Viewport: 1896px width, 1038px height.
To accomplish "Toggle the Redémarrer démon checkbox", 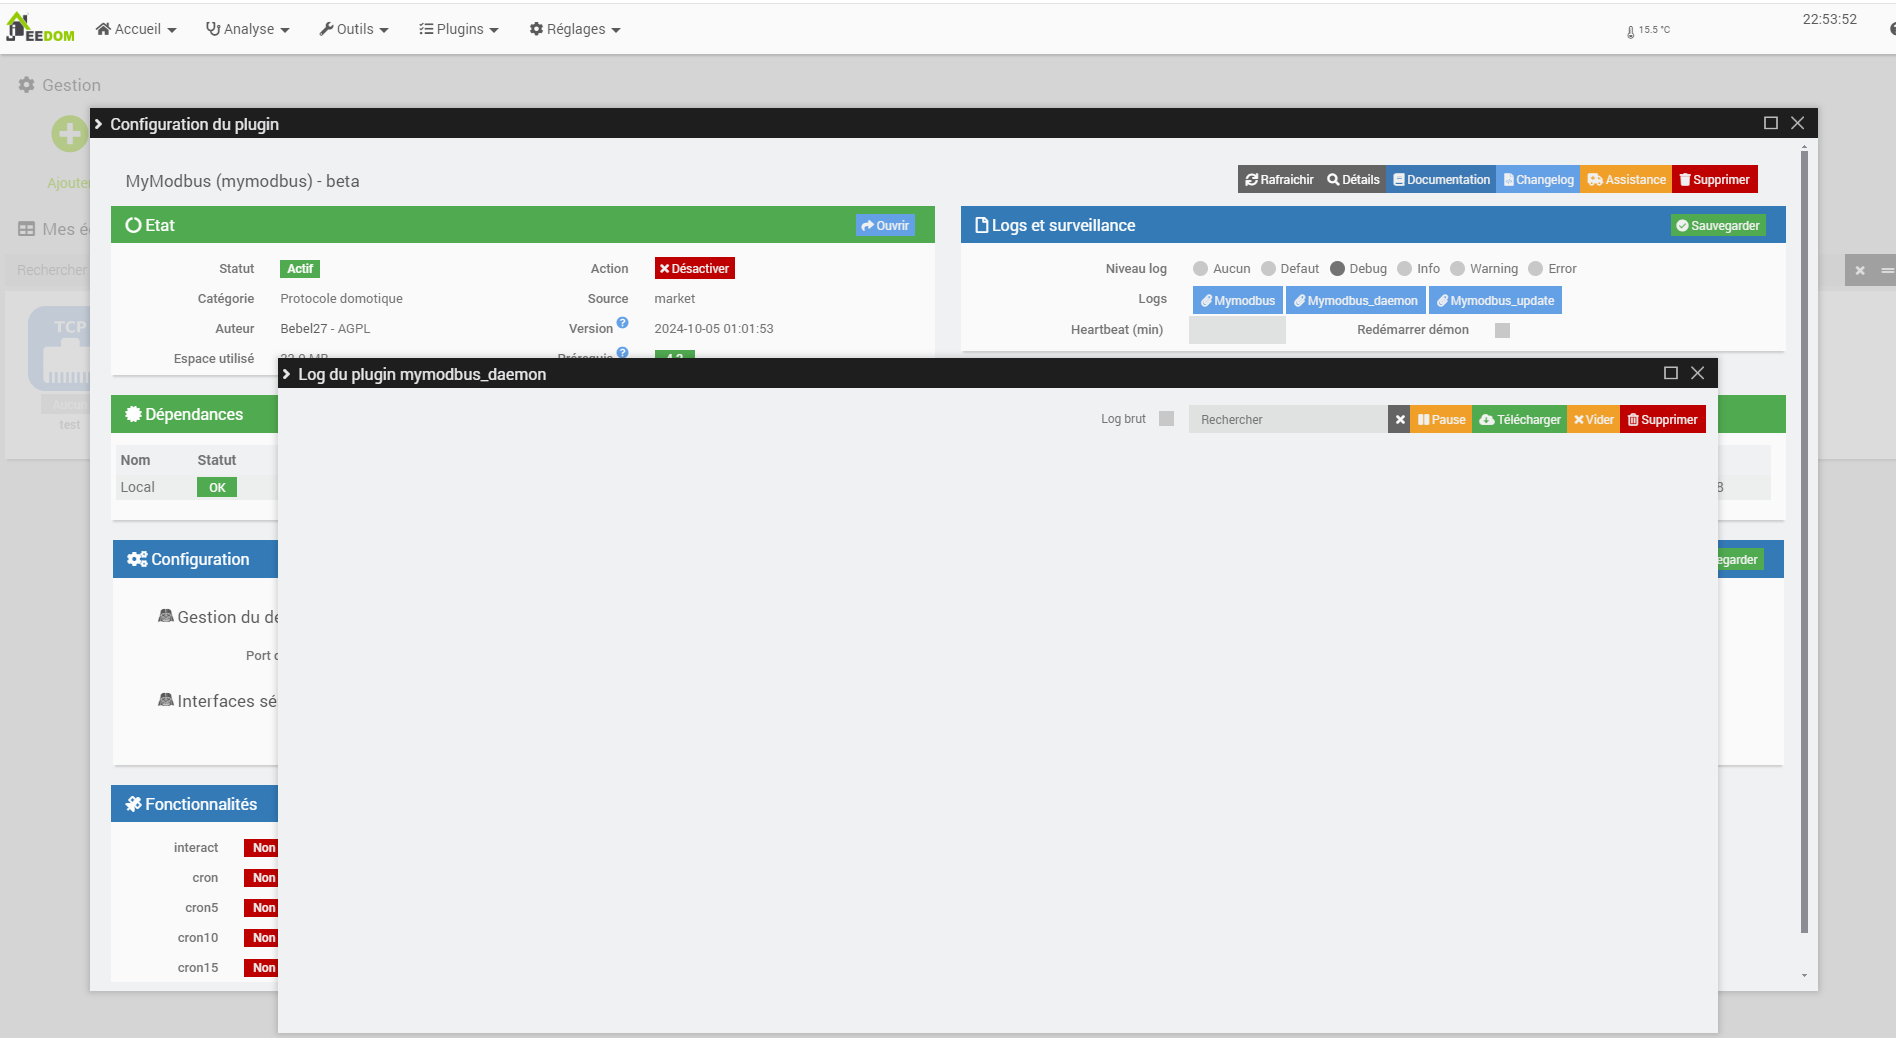I will tap(1502, 330).
